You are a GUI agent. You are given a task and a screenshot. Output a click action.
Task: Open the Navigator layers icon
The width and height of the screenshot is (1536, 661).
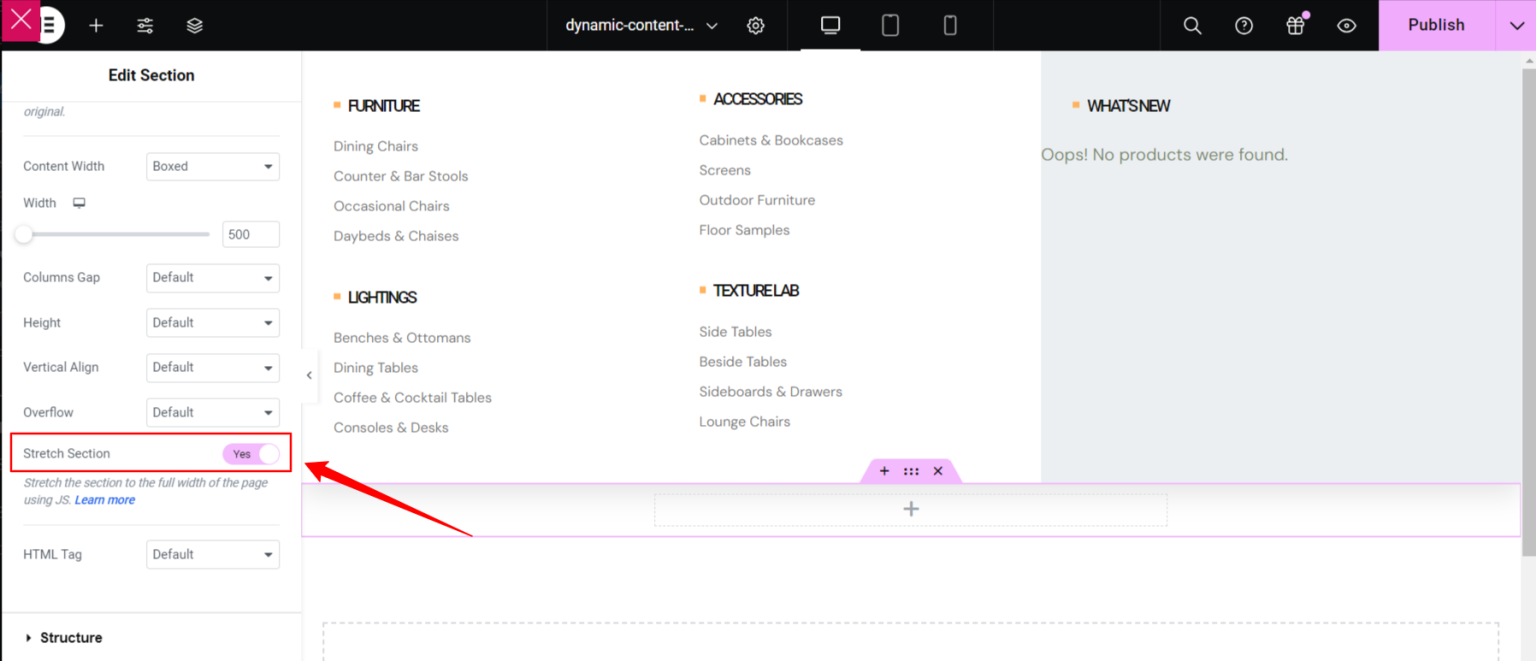194,25
